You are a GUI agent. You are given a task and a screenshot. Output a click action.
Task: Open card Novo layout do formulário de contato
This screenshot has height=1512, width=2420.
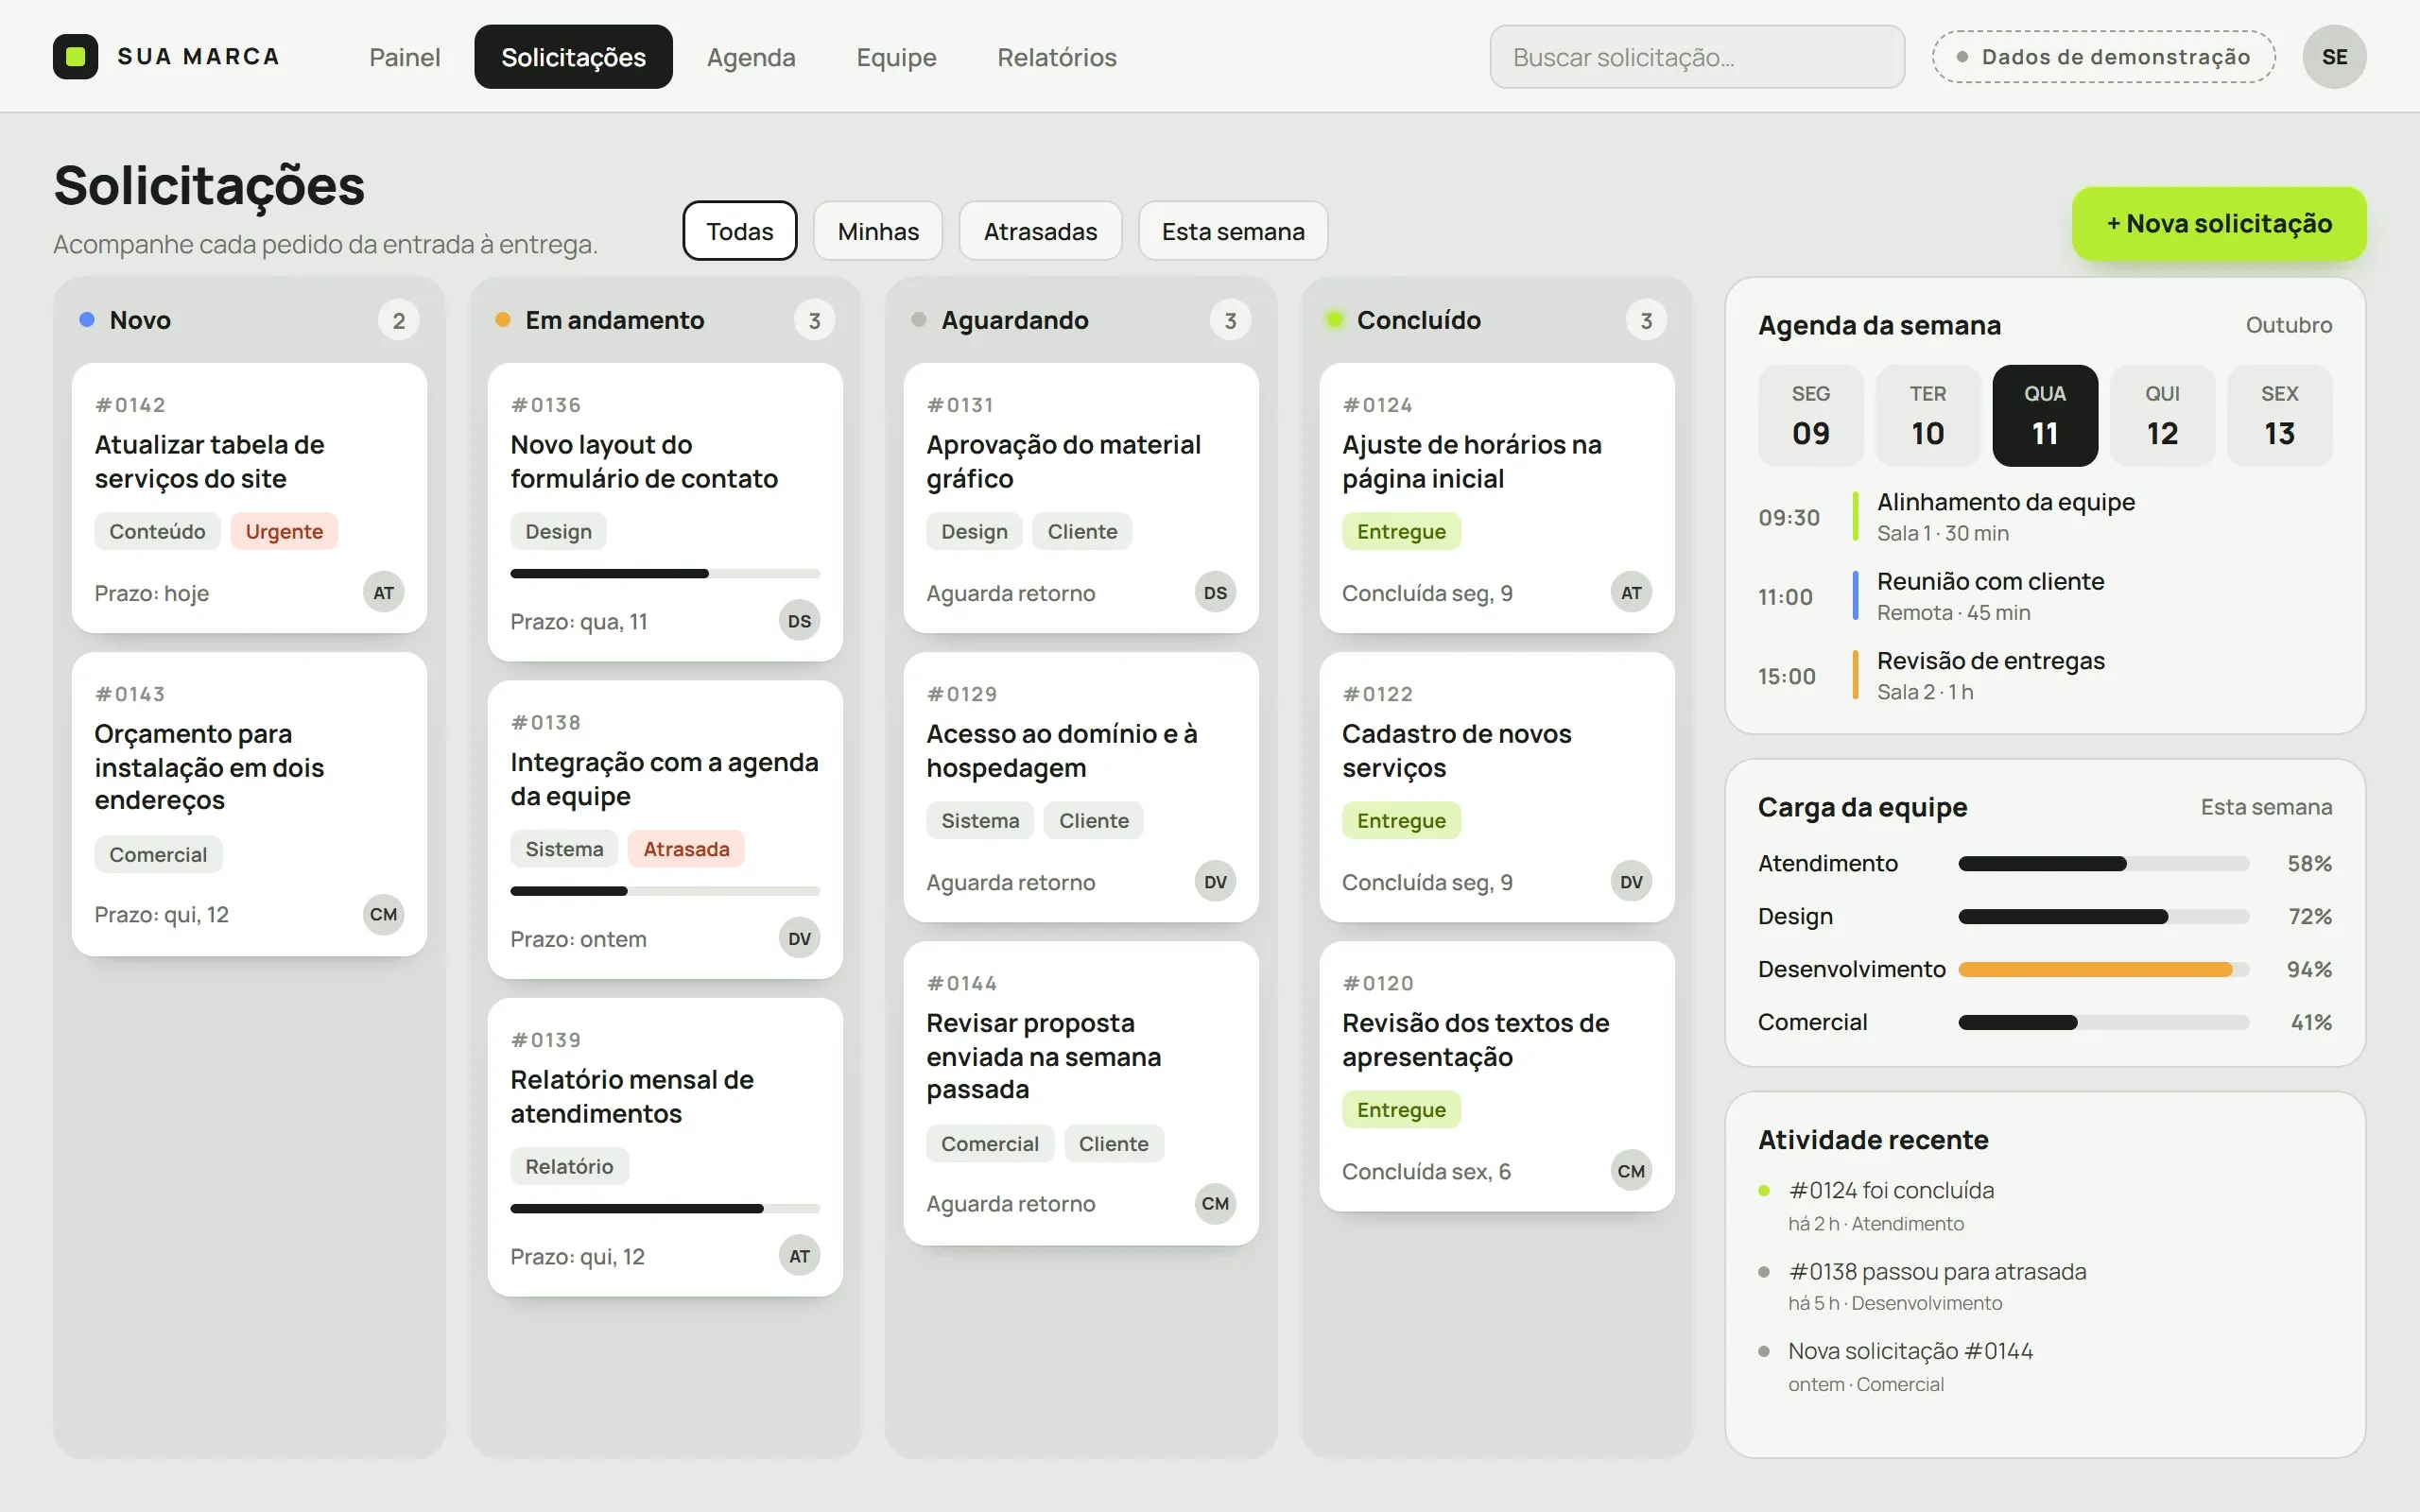(665, 512)
